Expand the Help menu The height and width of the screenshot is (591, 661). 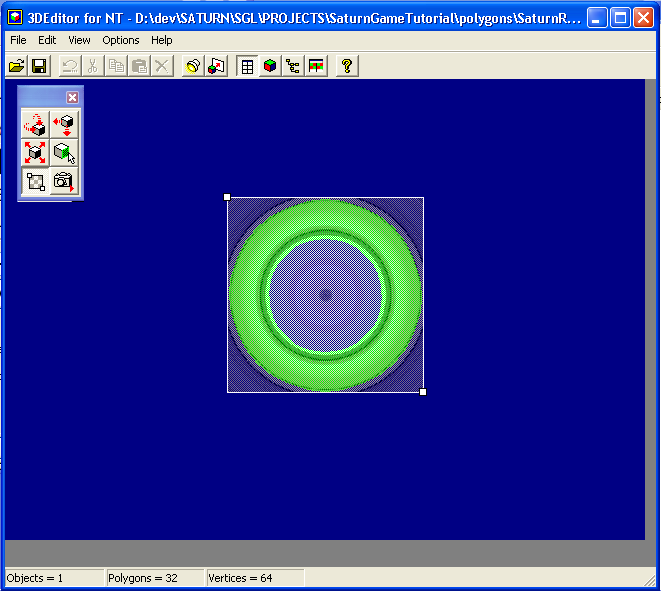click(x=162, y=40)
